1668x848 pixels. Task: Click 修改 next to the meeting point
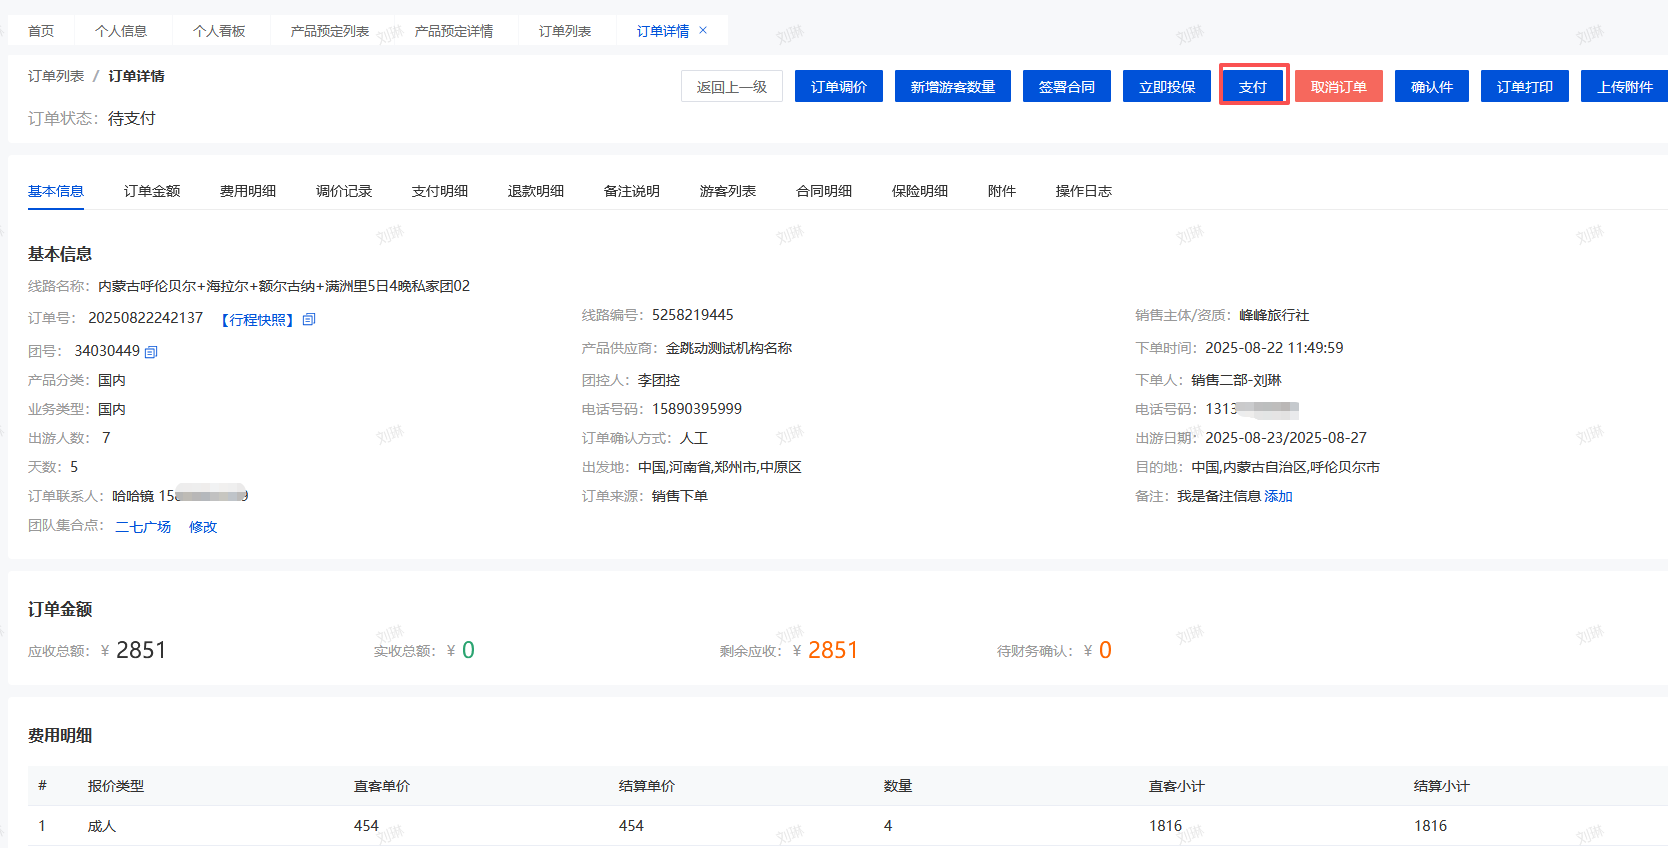click(203, 527)
